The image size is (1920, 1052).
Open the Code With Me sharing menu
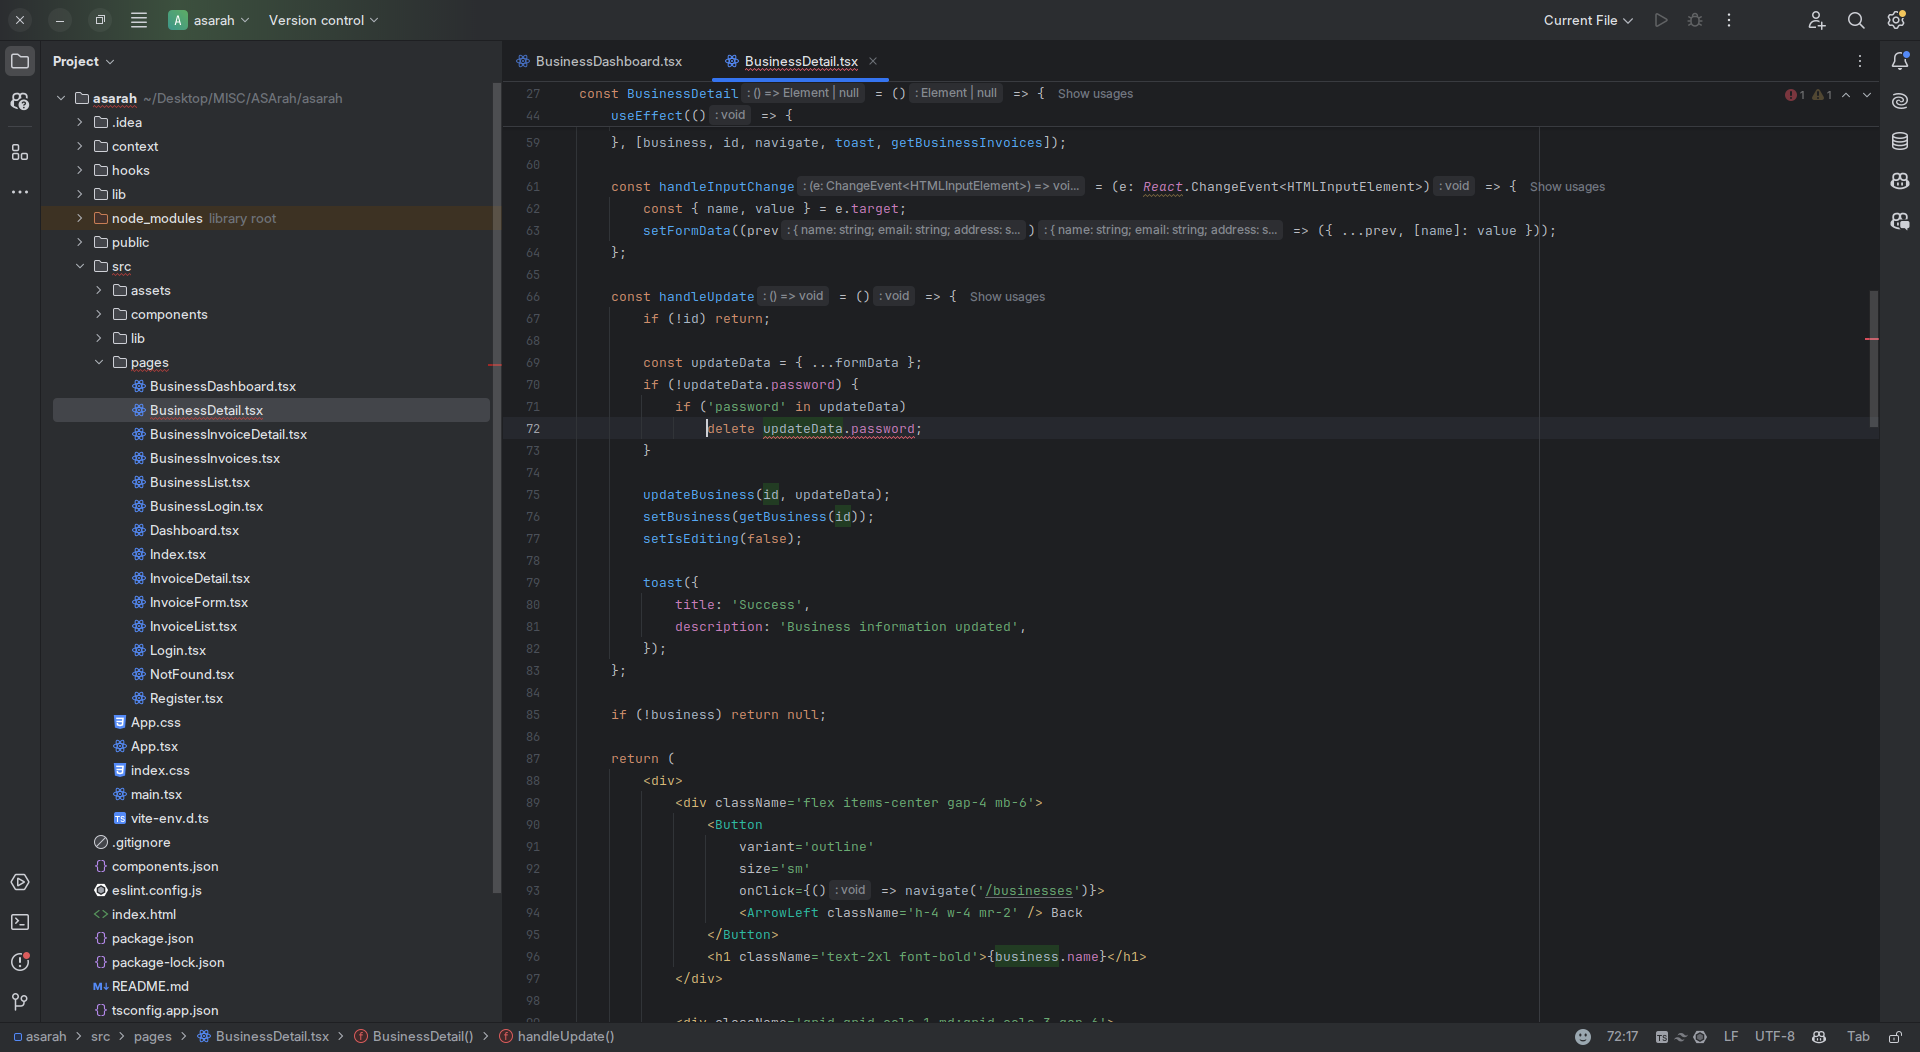[x=1817, y=20]
